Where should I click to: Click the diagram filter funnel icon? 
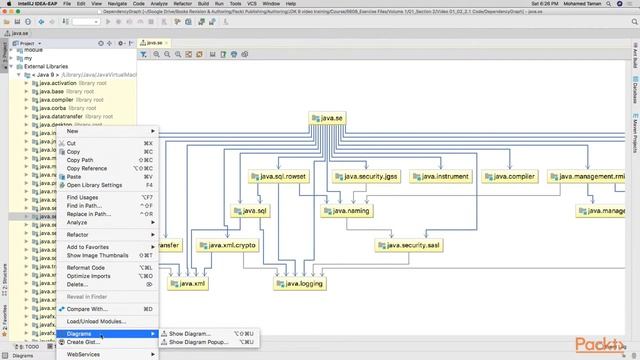[x=144, y=54]
